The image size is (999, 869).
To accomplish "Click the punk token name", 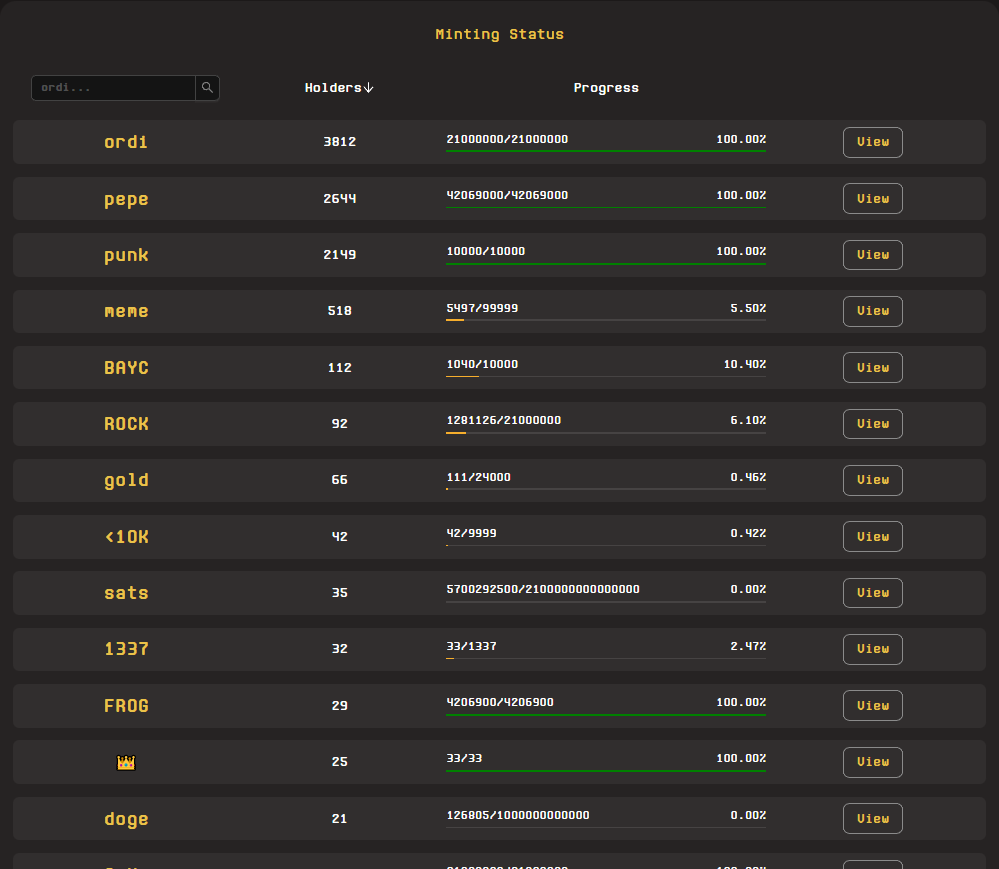I will (126, 255).
